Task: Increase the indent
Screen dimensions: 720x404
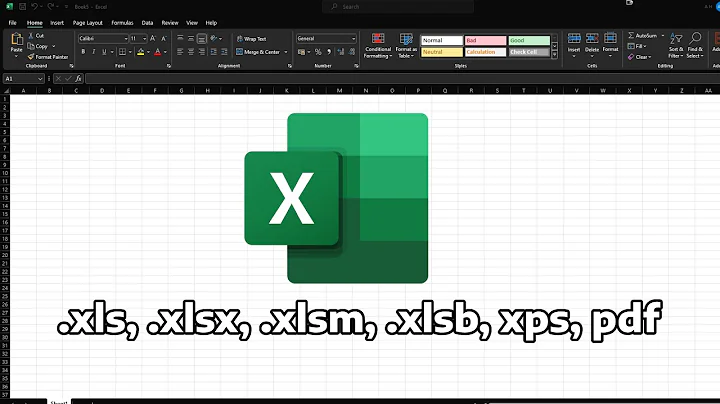Action: tap(224, 52)
